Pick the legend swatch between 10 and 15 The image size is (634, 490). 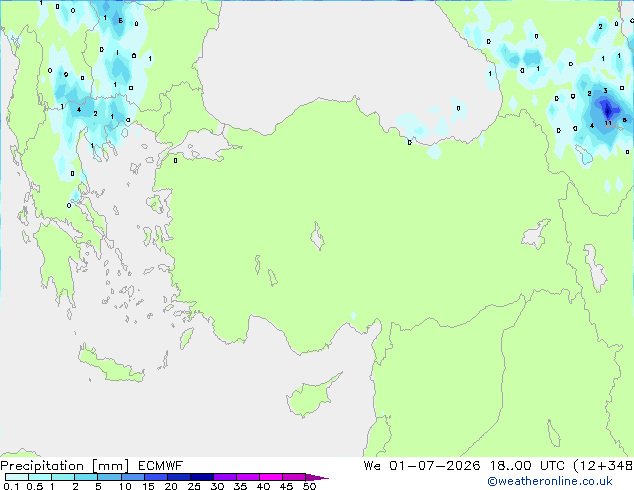[x=133, y=477]
